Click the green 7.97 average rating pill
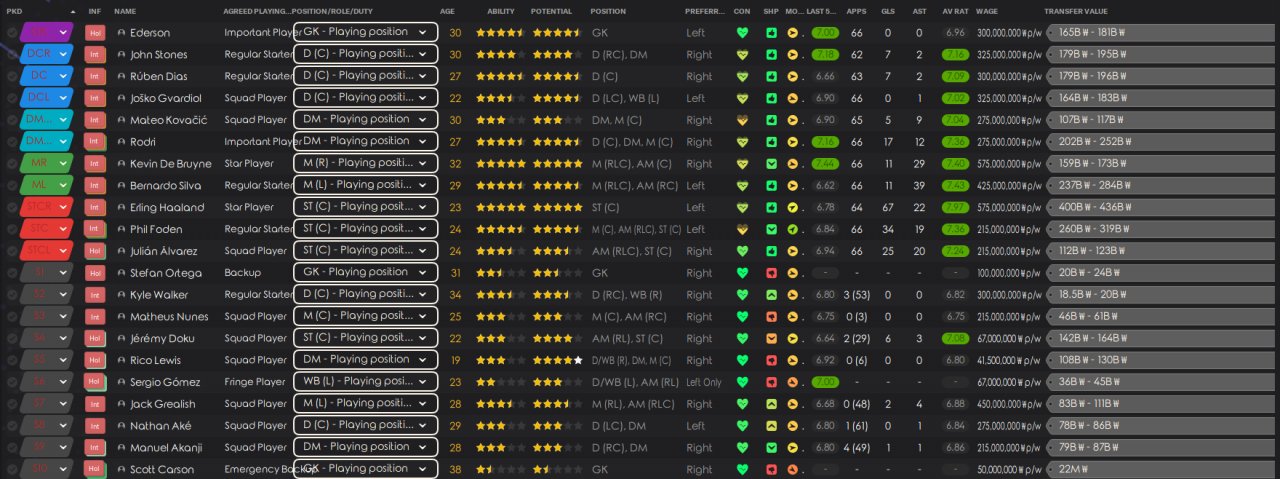The height and width of the screenshot is (479, 1280). (x=955, y=208)
